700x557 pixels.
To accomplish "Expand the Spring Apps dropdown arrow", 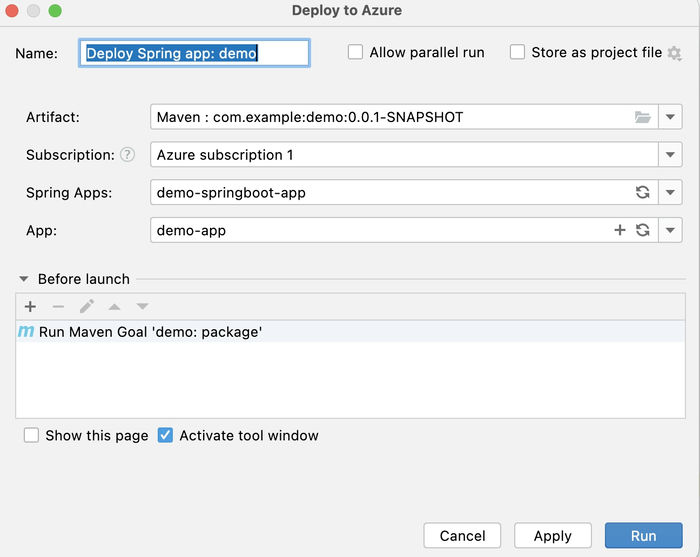I will (670, 192).
